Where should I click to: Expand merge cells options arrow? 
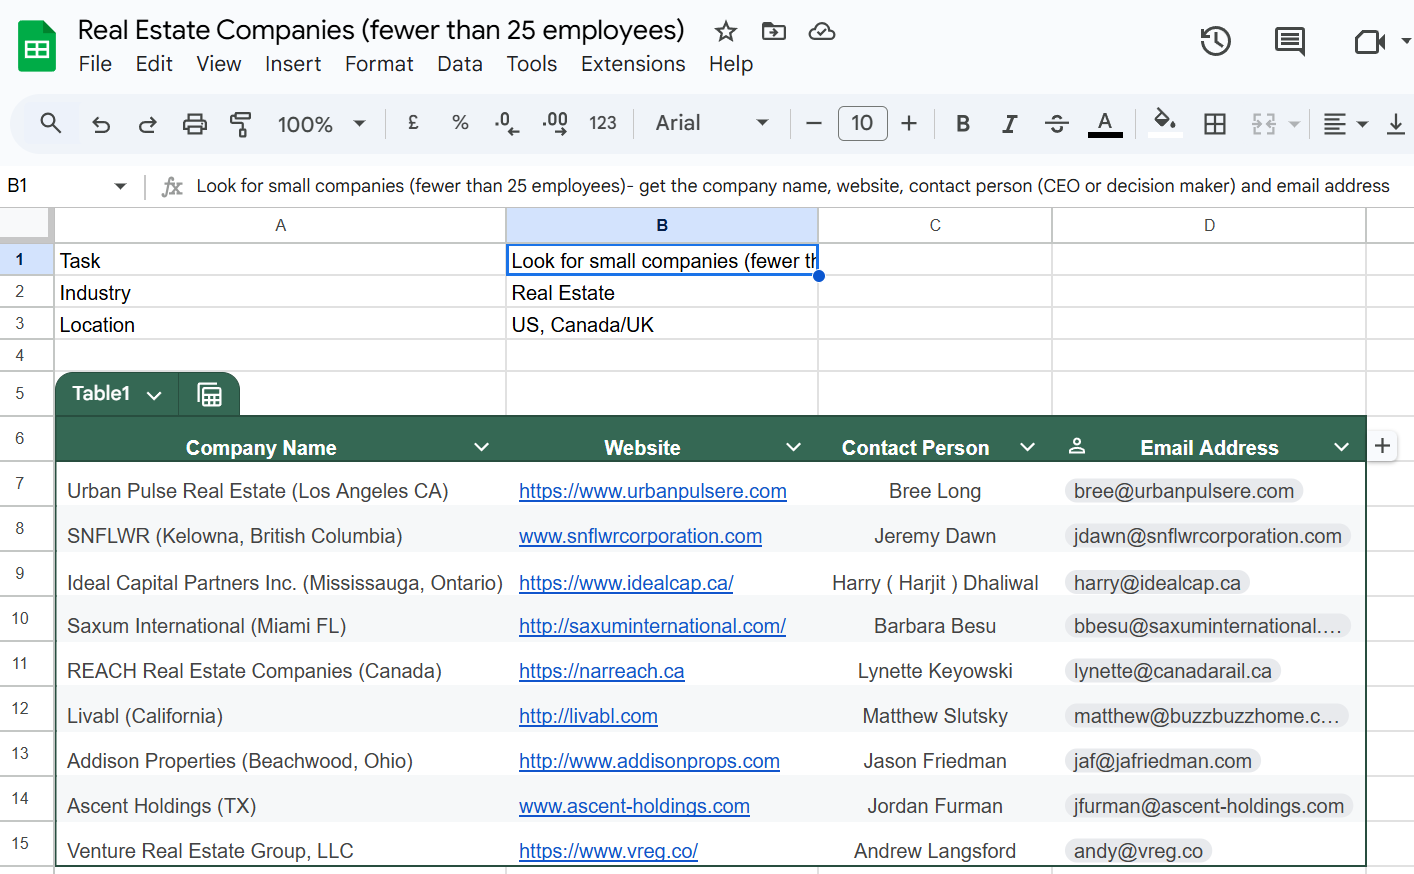point(1294,124)
